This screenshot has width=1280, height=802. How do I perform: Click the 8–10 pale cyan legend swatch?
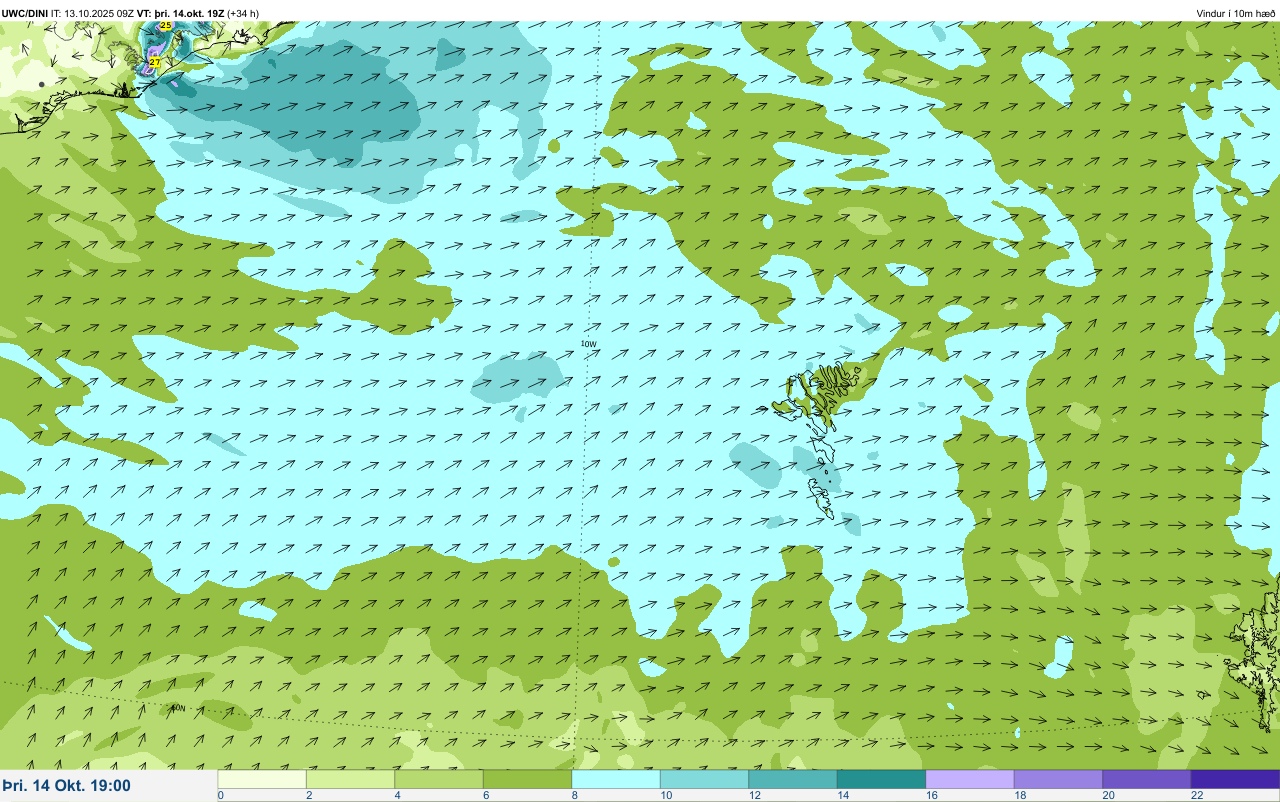[x=616, y=779]
